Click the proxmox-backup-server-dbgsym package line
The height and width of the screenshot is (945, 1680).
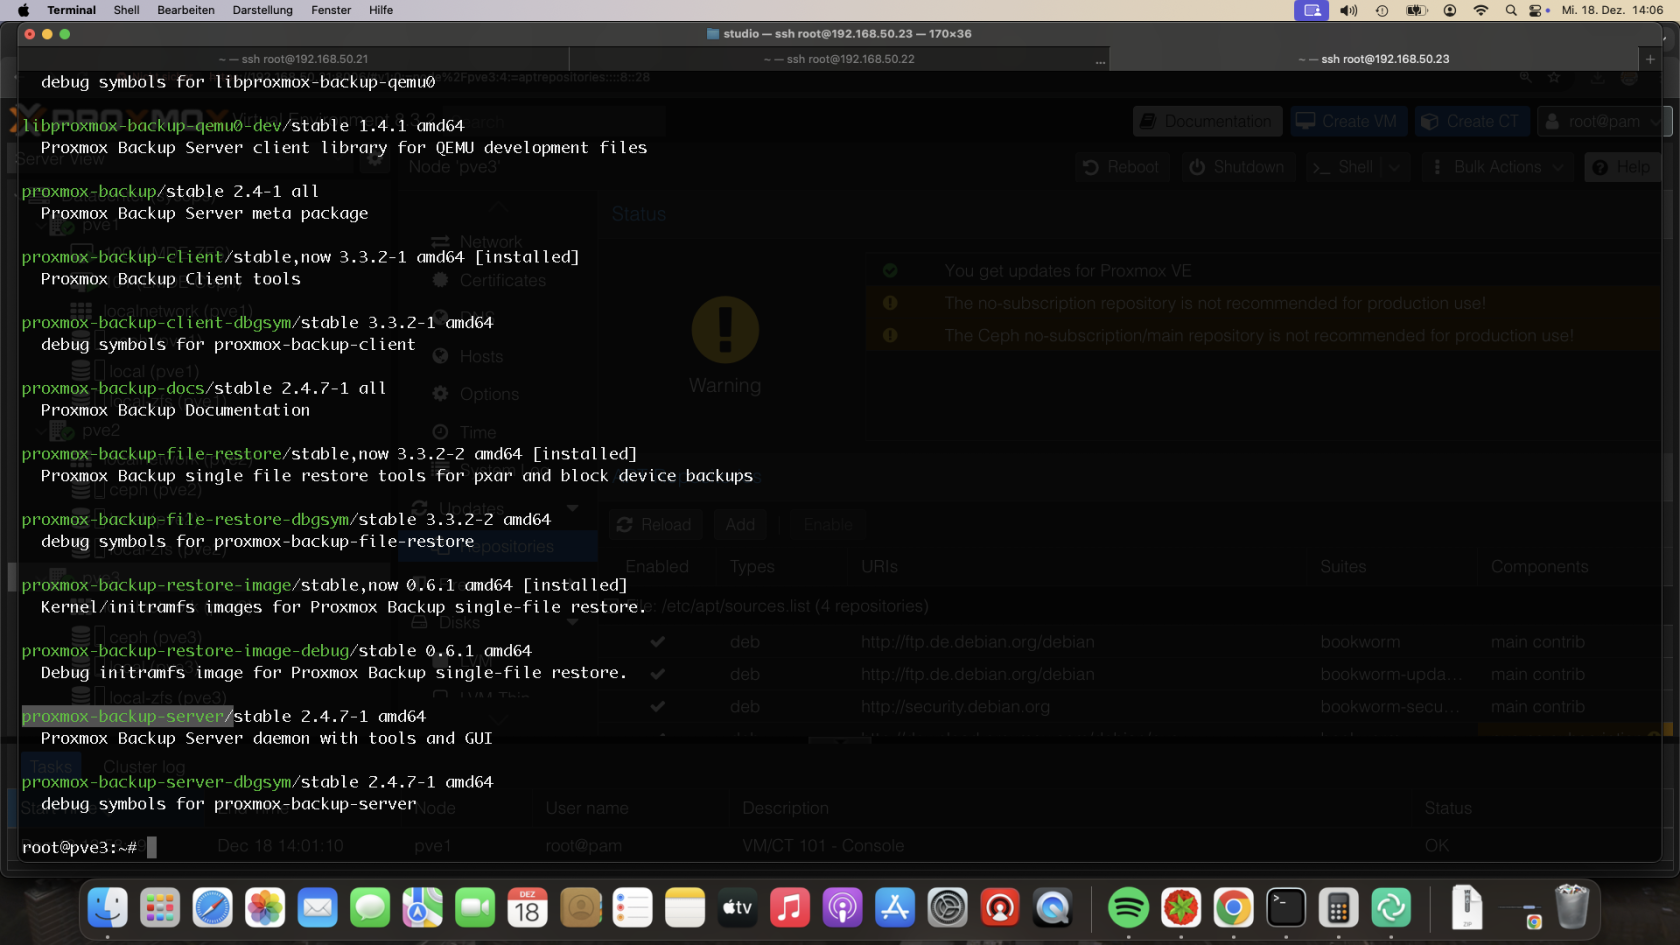pyautogui.click(x=258, y=782)
